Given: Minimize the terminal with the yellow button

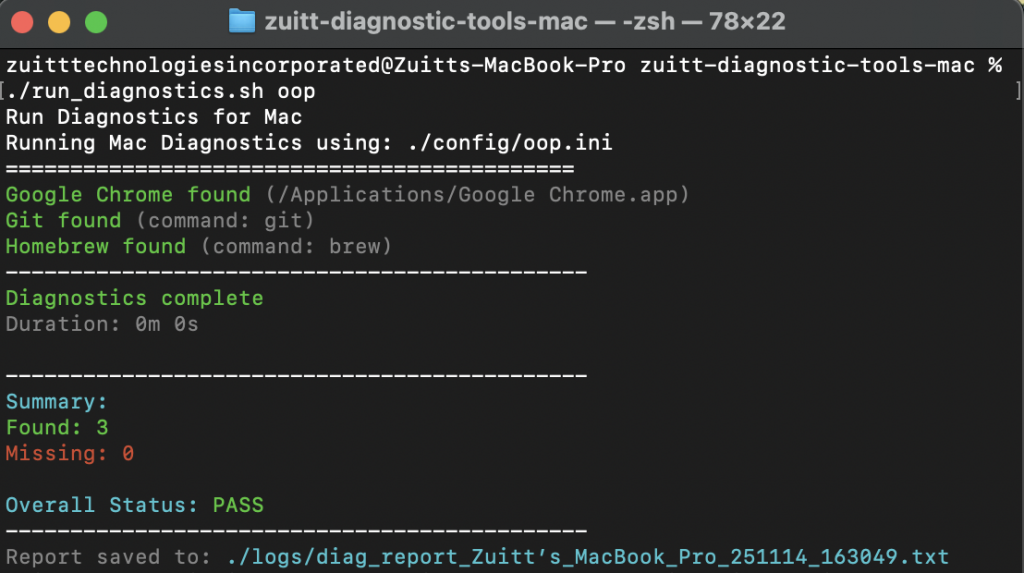Looking at the screenshot, I should click(59, 21).
